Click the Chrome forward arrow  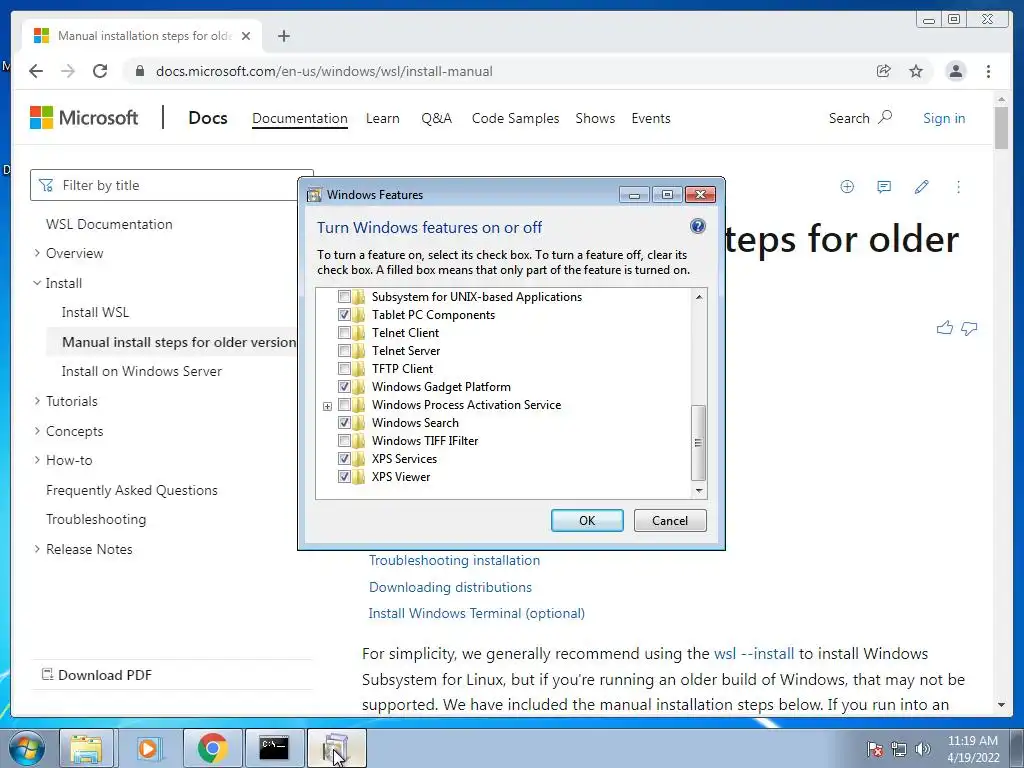(x=68, y=71)
